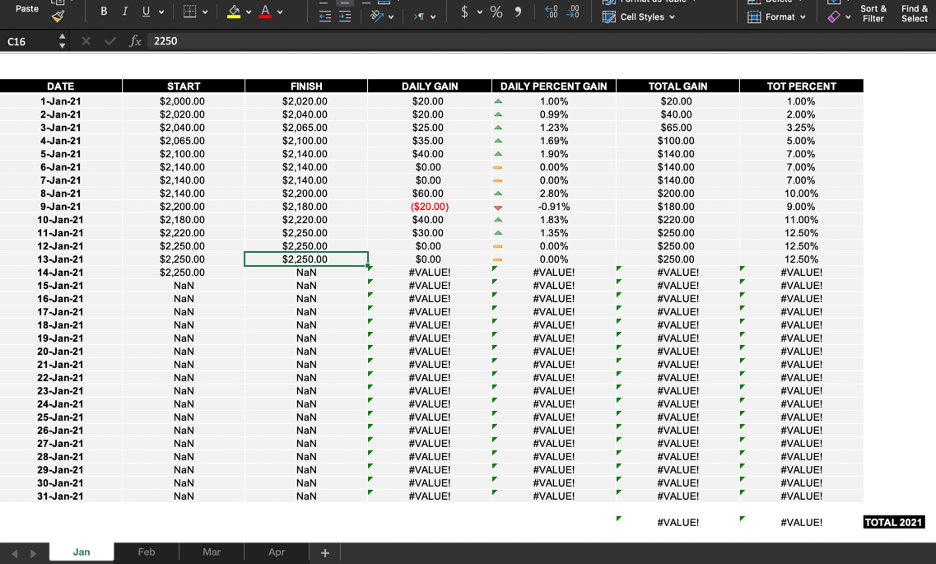This screenshot has height=564, width=936.
Task: Click the Clear eraser icon
Action: coord(834,17)
